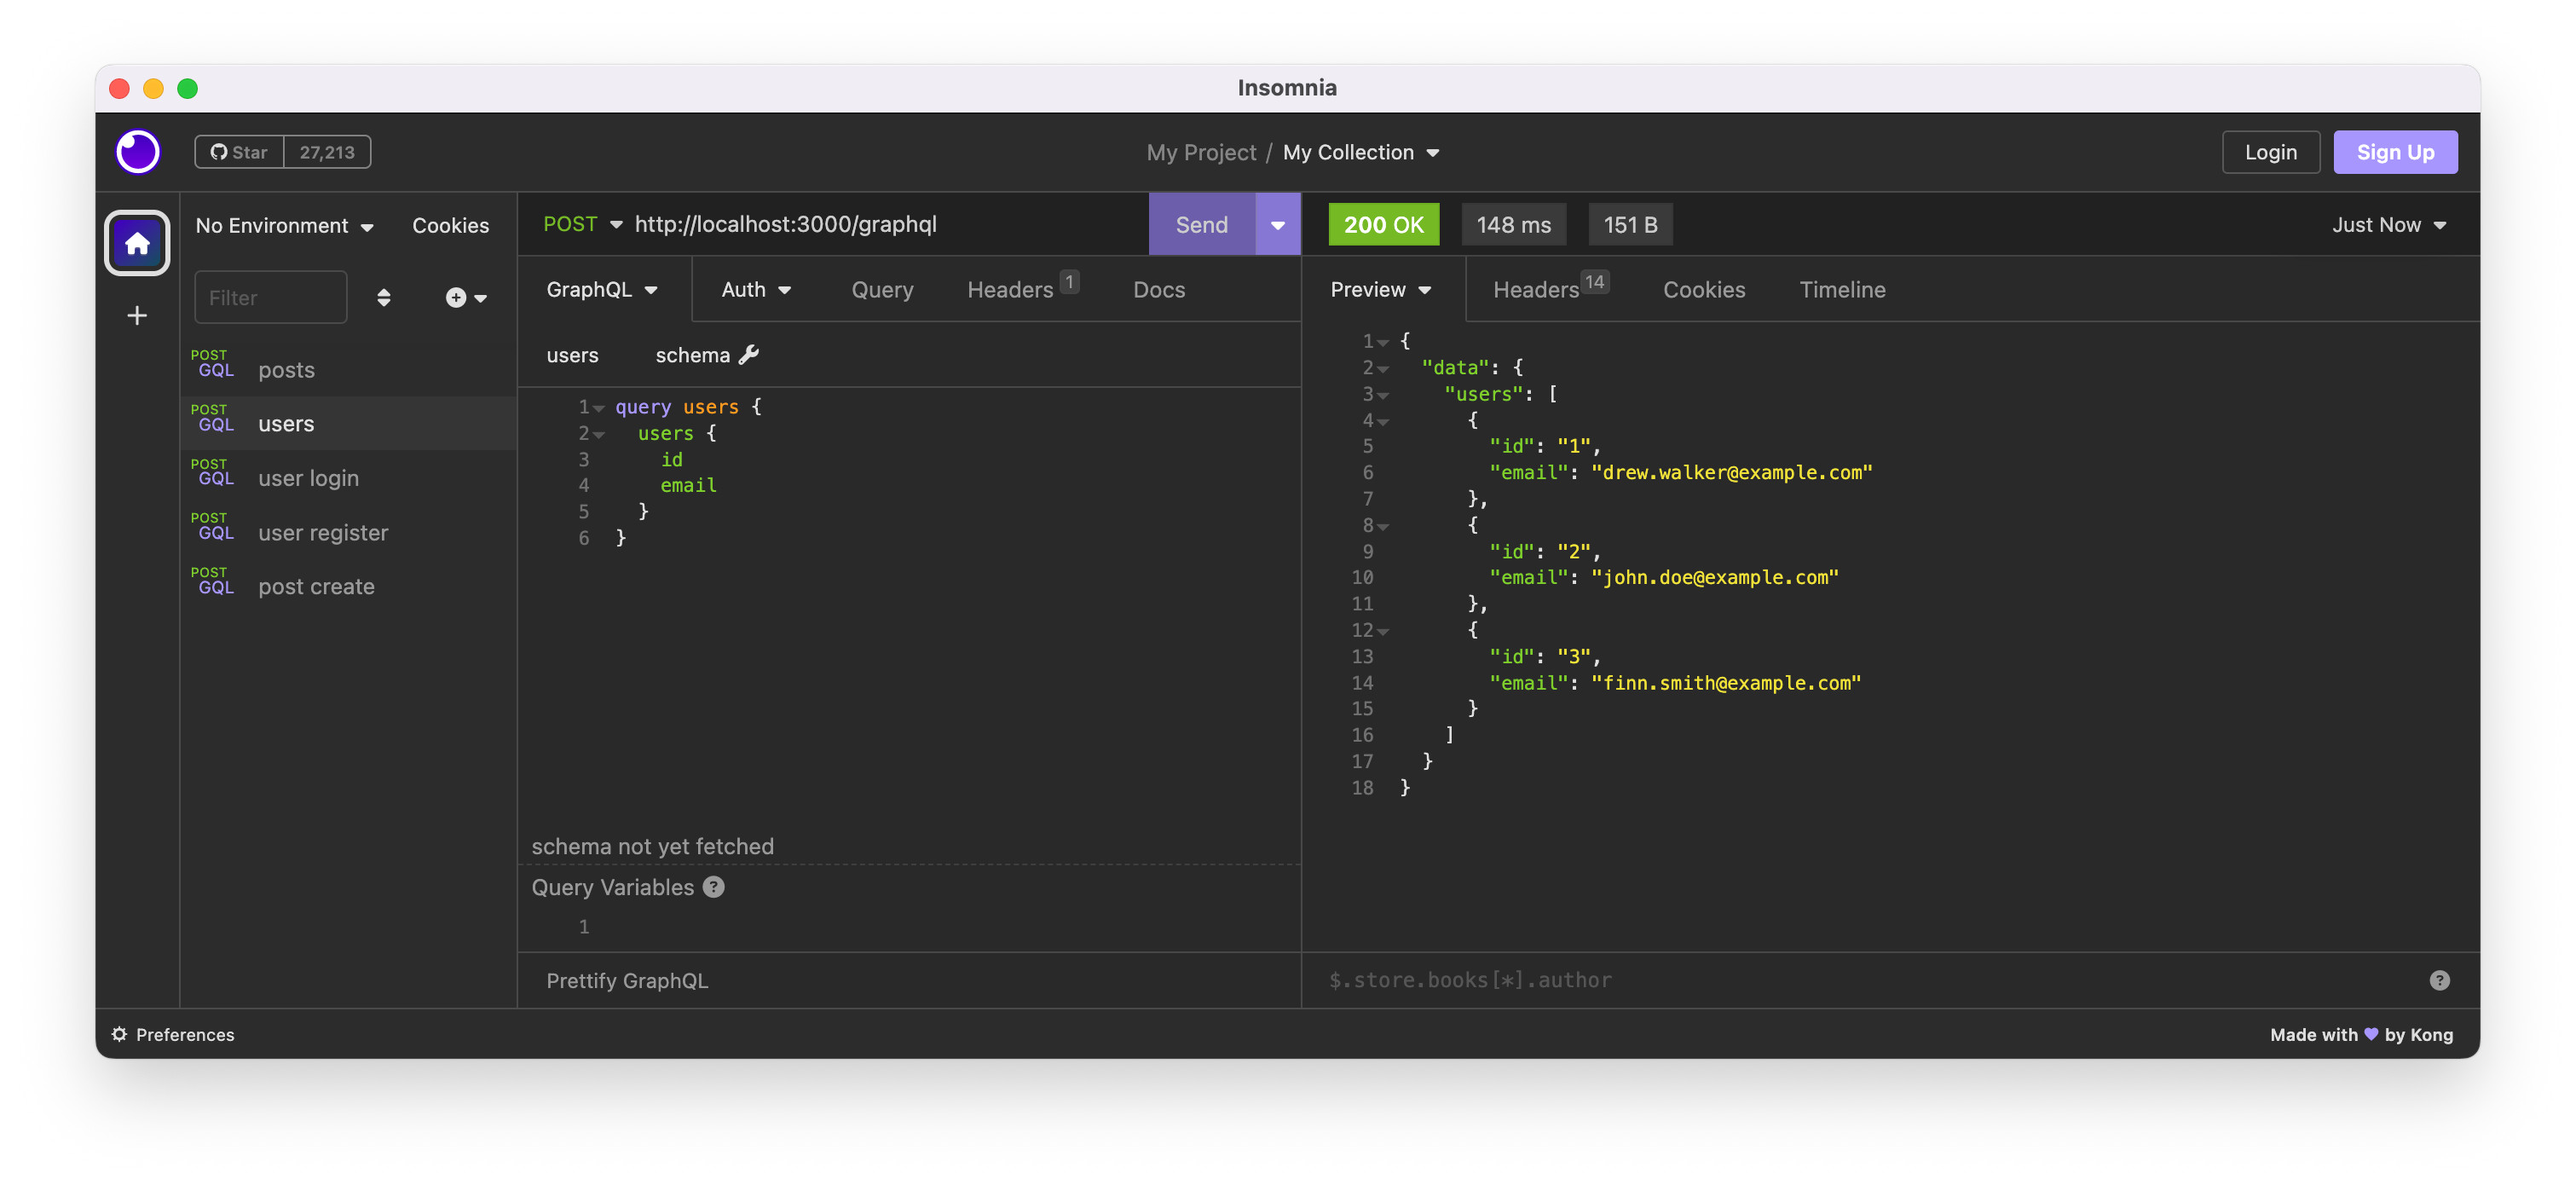The height and width of the screenshot is (1185, 2576).
Task: Click Prettify GraphQL
Action: pos(626,980)
